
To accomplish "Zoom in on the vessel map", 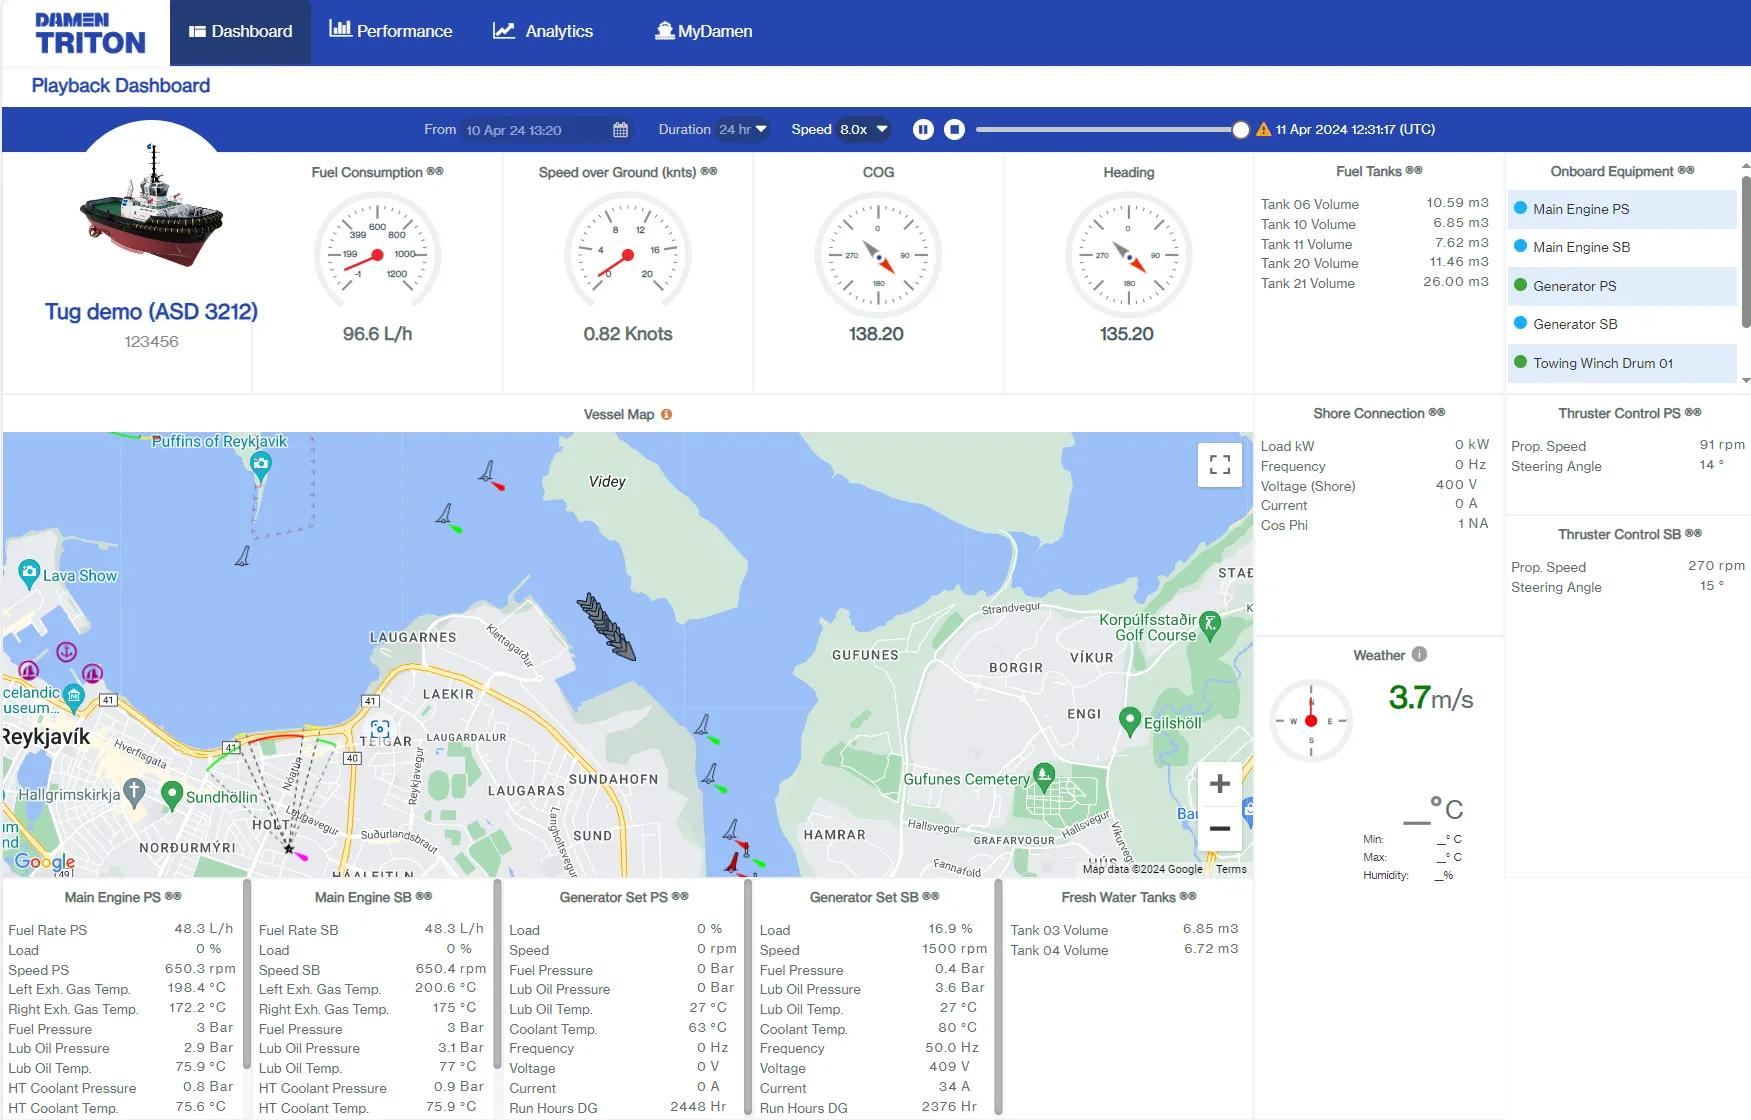I will (x=1219, y=784).
